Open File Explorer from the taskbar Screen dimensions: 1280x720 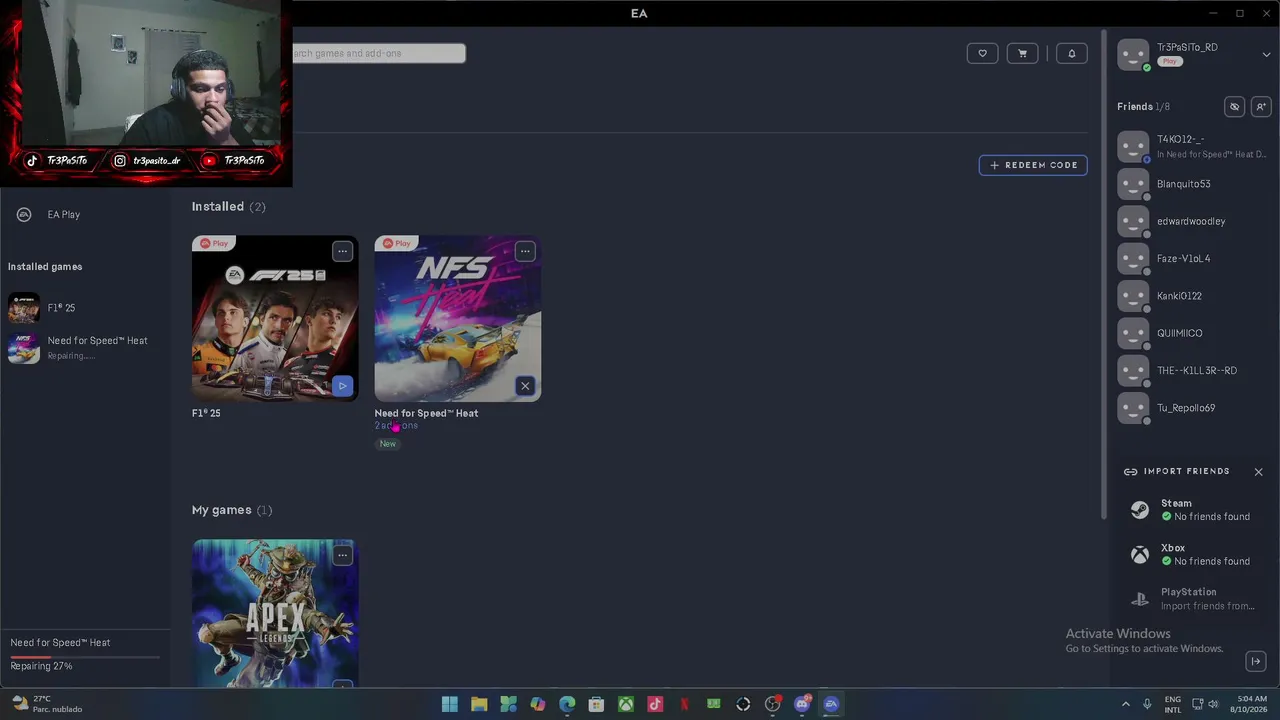[x=479, y=704]
